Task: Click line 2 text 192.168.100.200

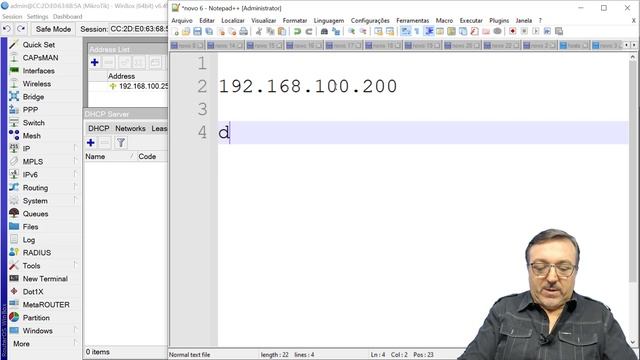Action: tap(308, 86)
